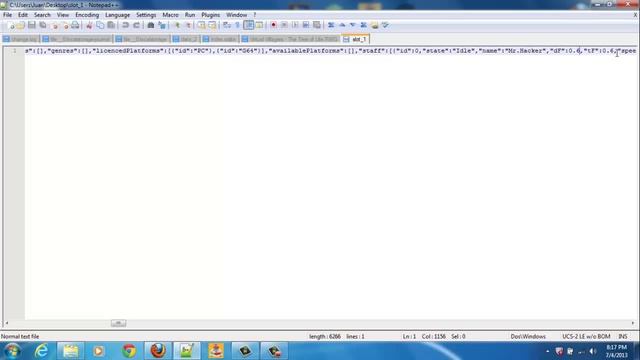The width and height of the screenshot is (640, 360).
Task: Click 'Normal text file' status text
Action: 20,336
